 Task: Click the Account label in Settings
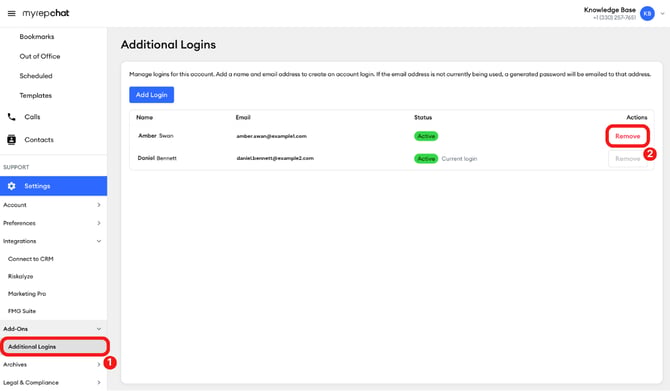15,205
